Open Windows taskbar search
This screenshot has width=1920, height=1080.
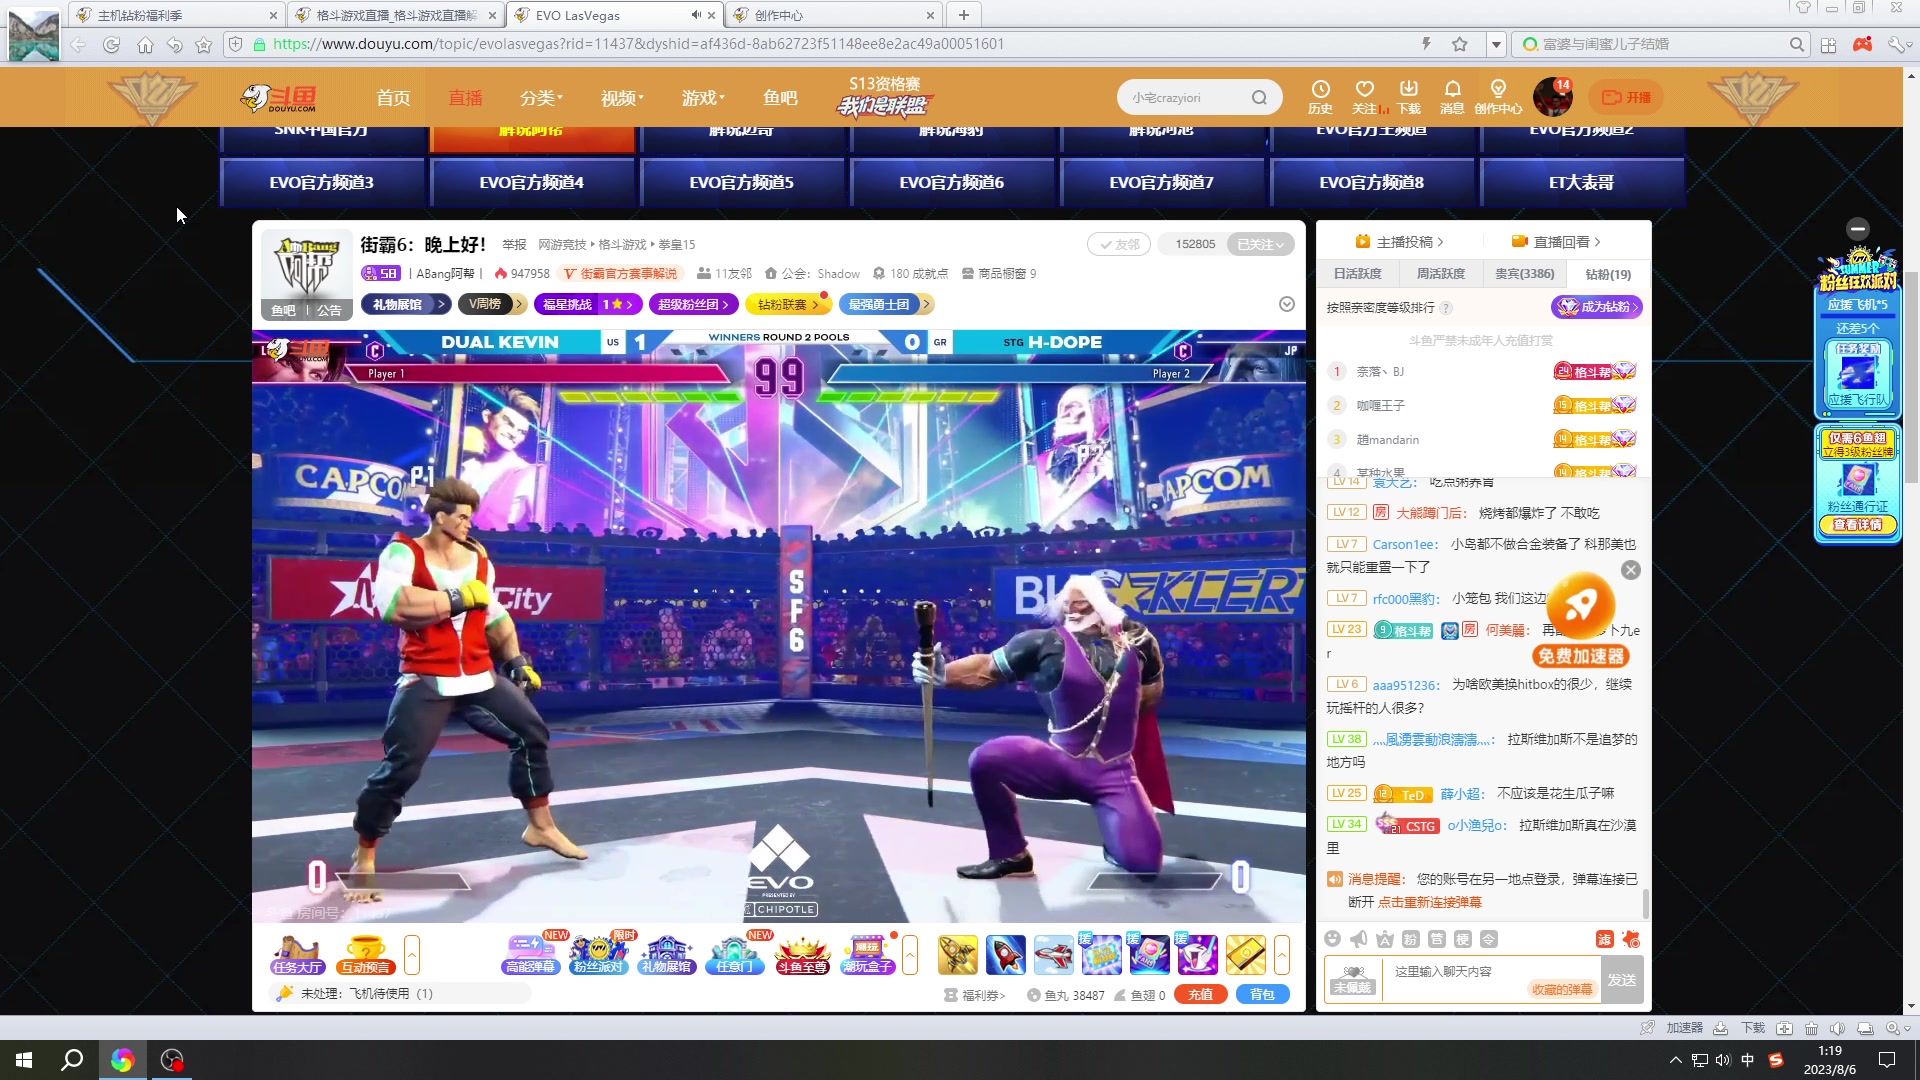coord(72,1060)
